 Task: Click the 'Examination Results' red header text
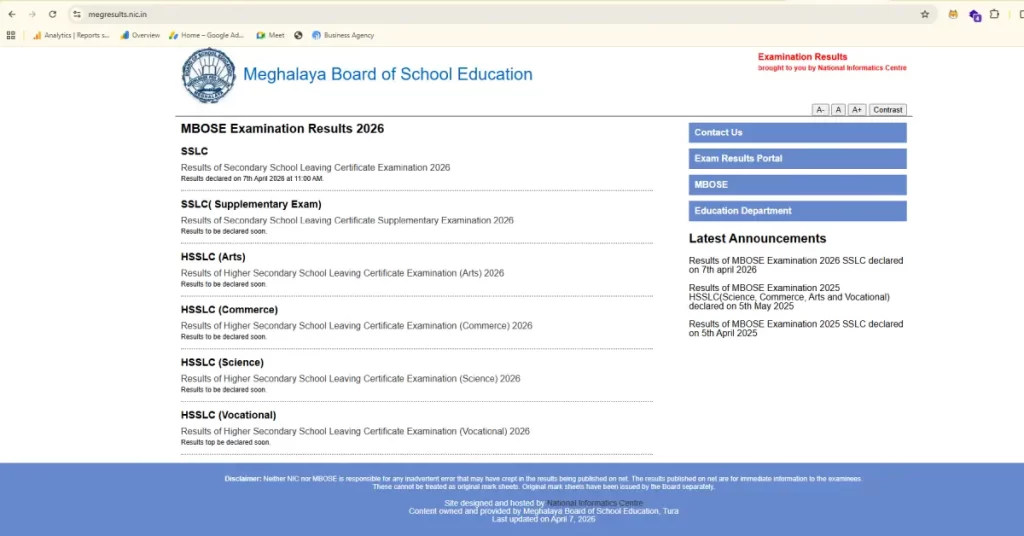click(x=803, y=57)
